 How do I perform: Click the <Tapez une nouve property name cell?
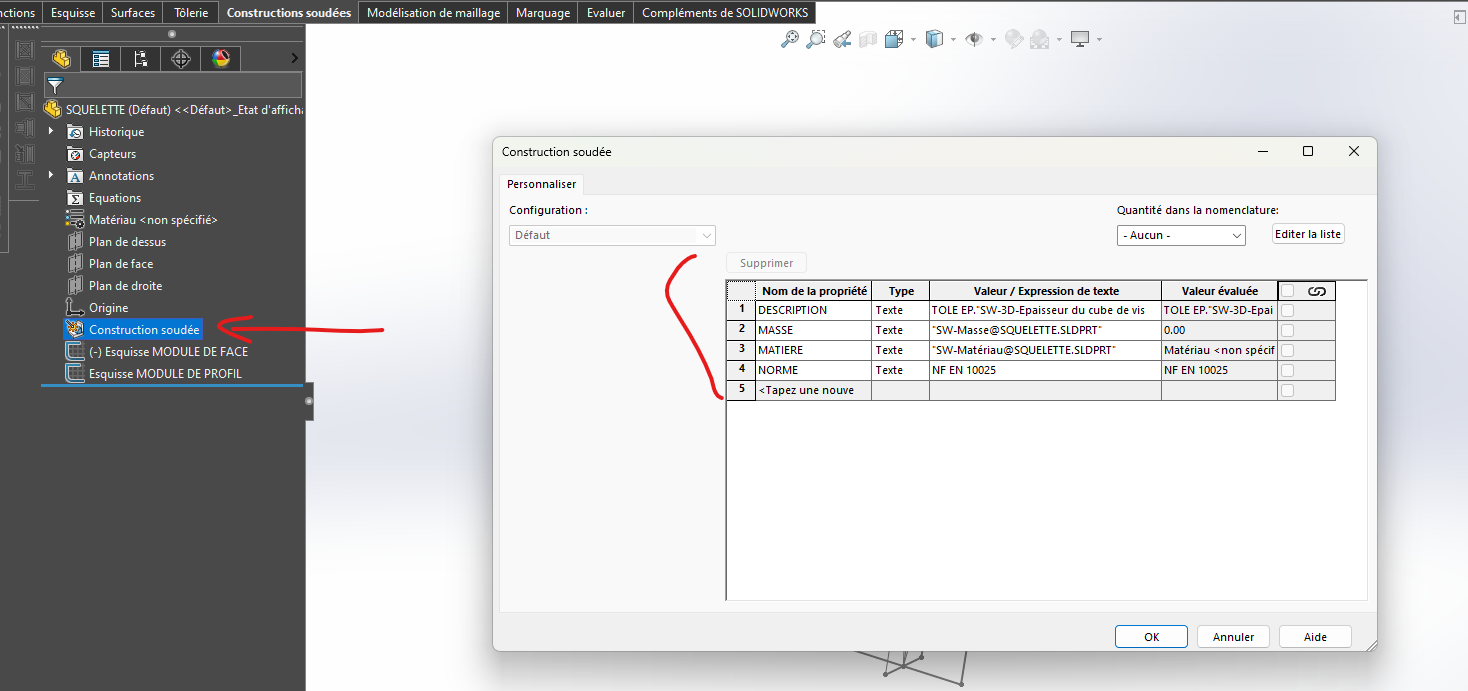point(813,390)
